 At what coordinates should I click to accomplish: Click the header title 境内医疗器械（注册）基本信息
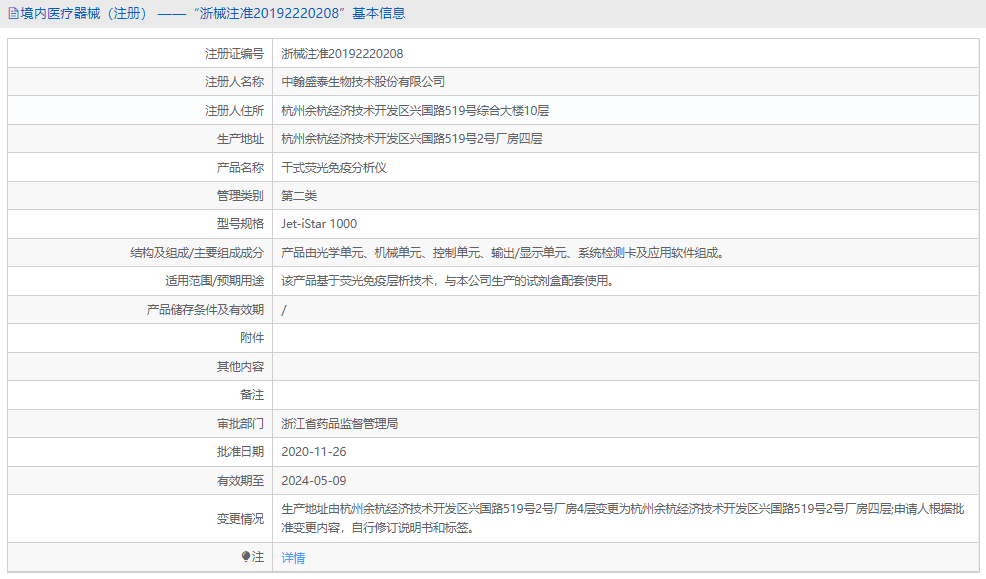coord(213,13)
